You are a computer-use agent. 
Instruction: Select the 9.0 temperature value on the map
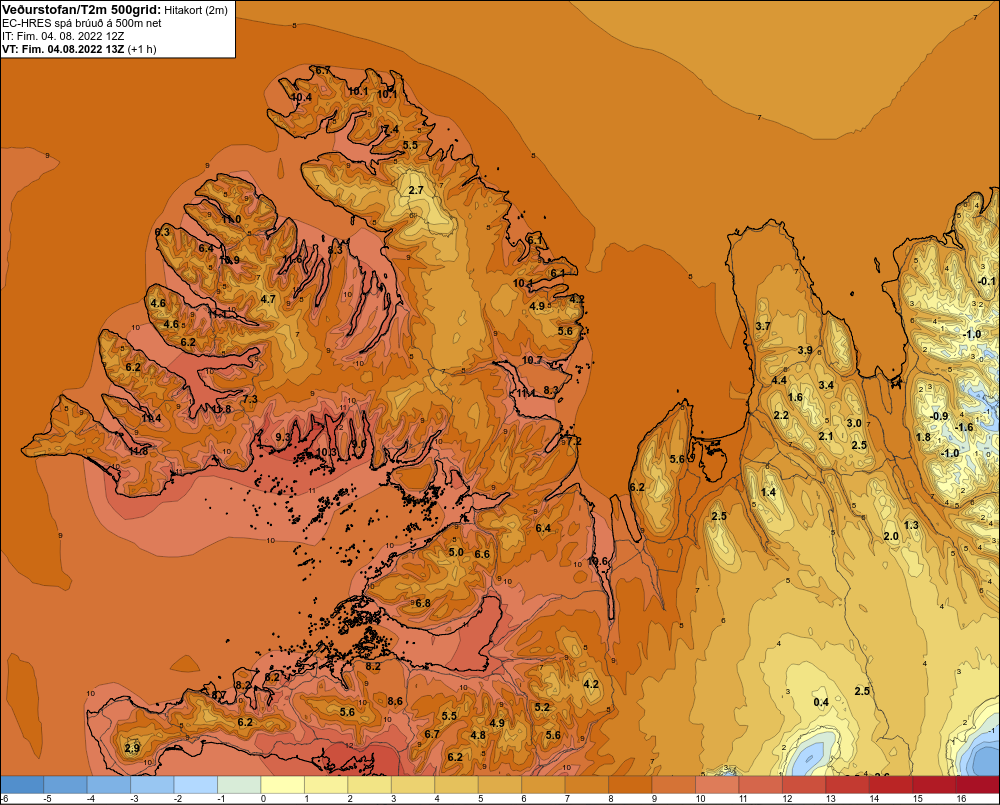[359, 444]
